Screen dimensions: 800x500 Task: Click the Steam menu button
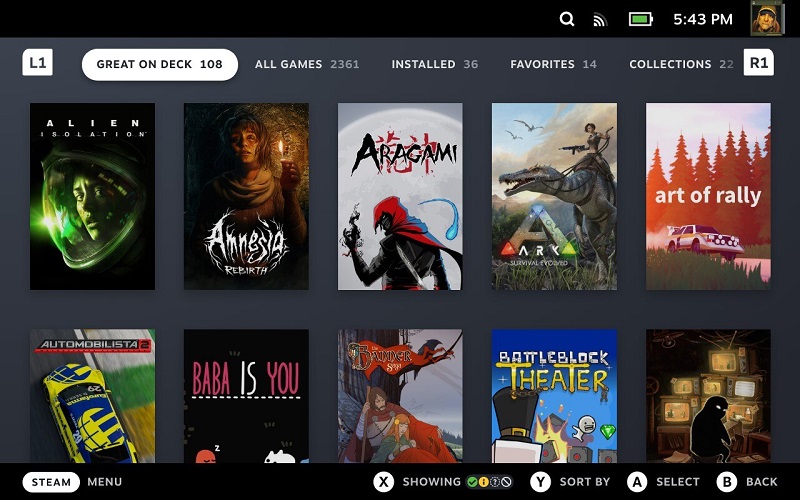(51, 482)
